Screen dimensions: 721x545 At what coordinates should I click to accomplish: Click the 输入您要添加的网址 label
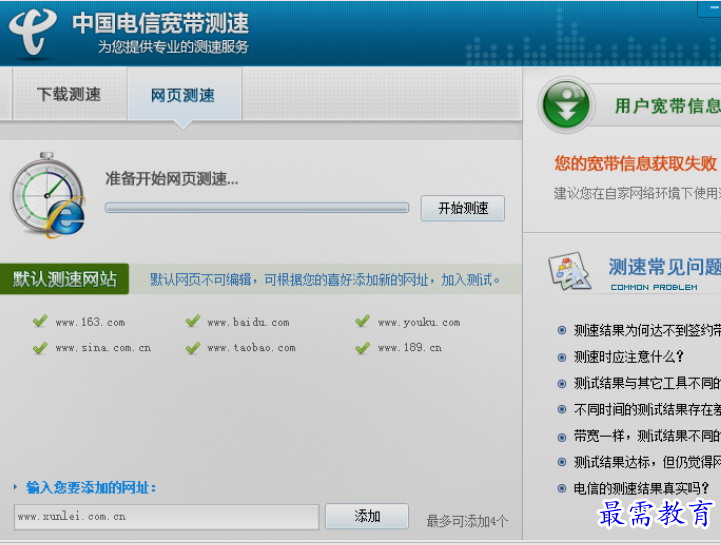click(91, 487)
